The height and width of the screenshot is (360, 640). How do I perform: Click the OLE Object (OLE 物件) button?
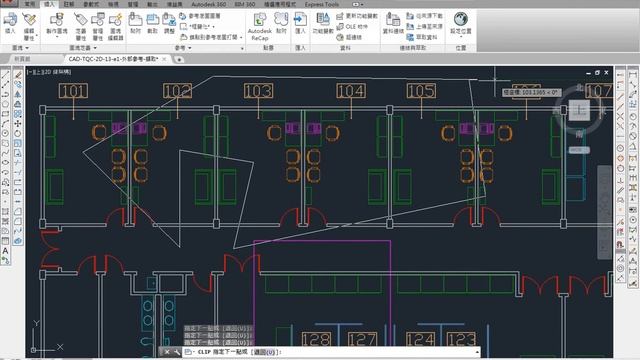[x=352, y=27]
